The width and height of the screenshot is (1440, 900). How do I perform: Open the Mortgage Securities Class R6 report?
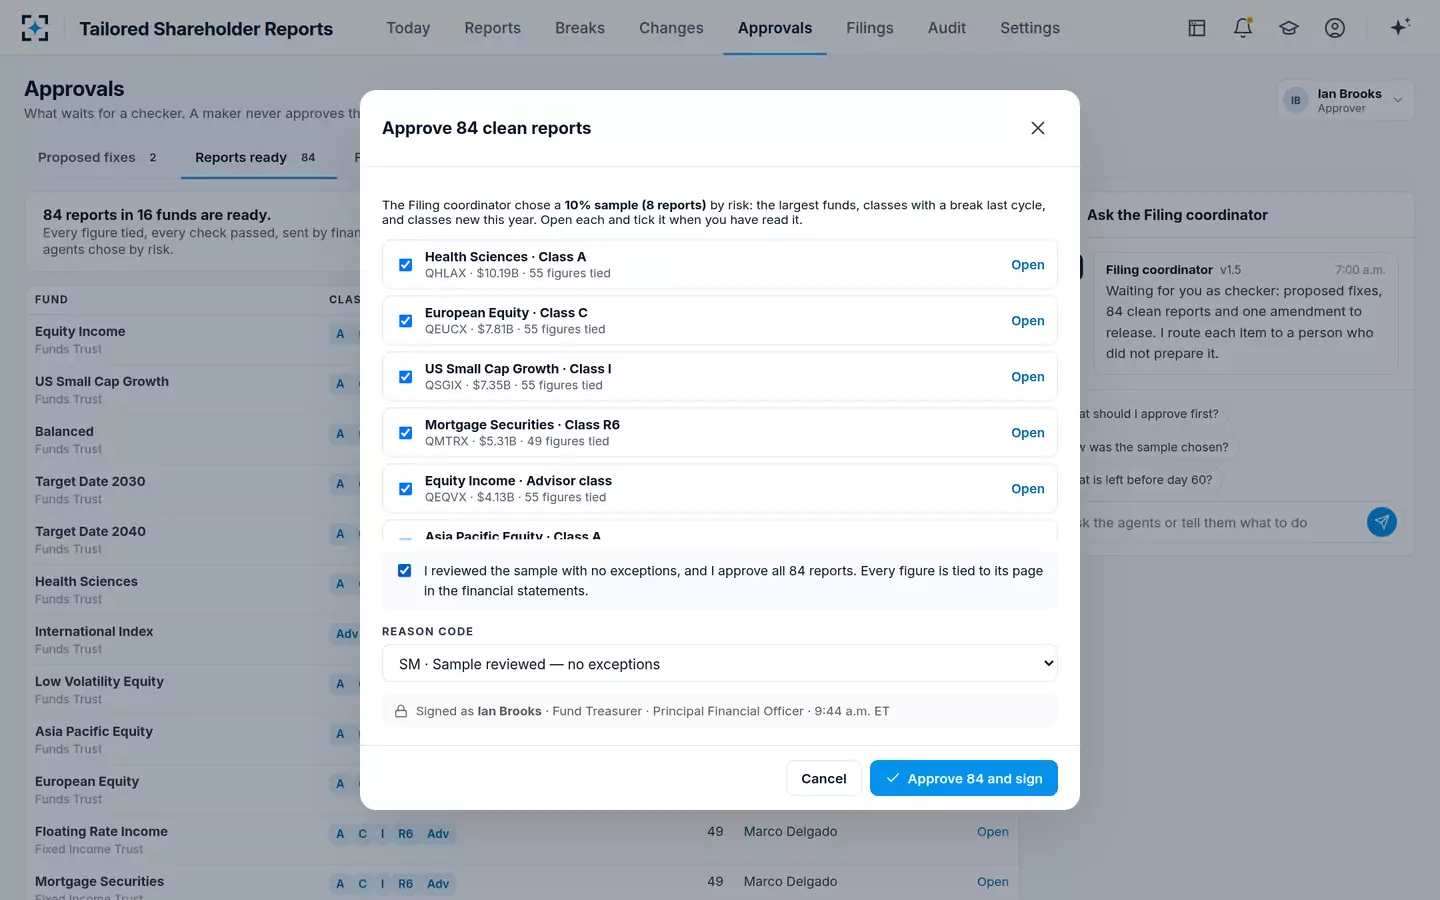tap(1027, 433)
